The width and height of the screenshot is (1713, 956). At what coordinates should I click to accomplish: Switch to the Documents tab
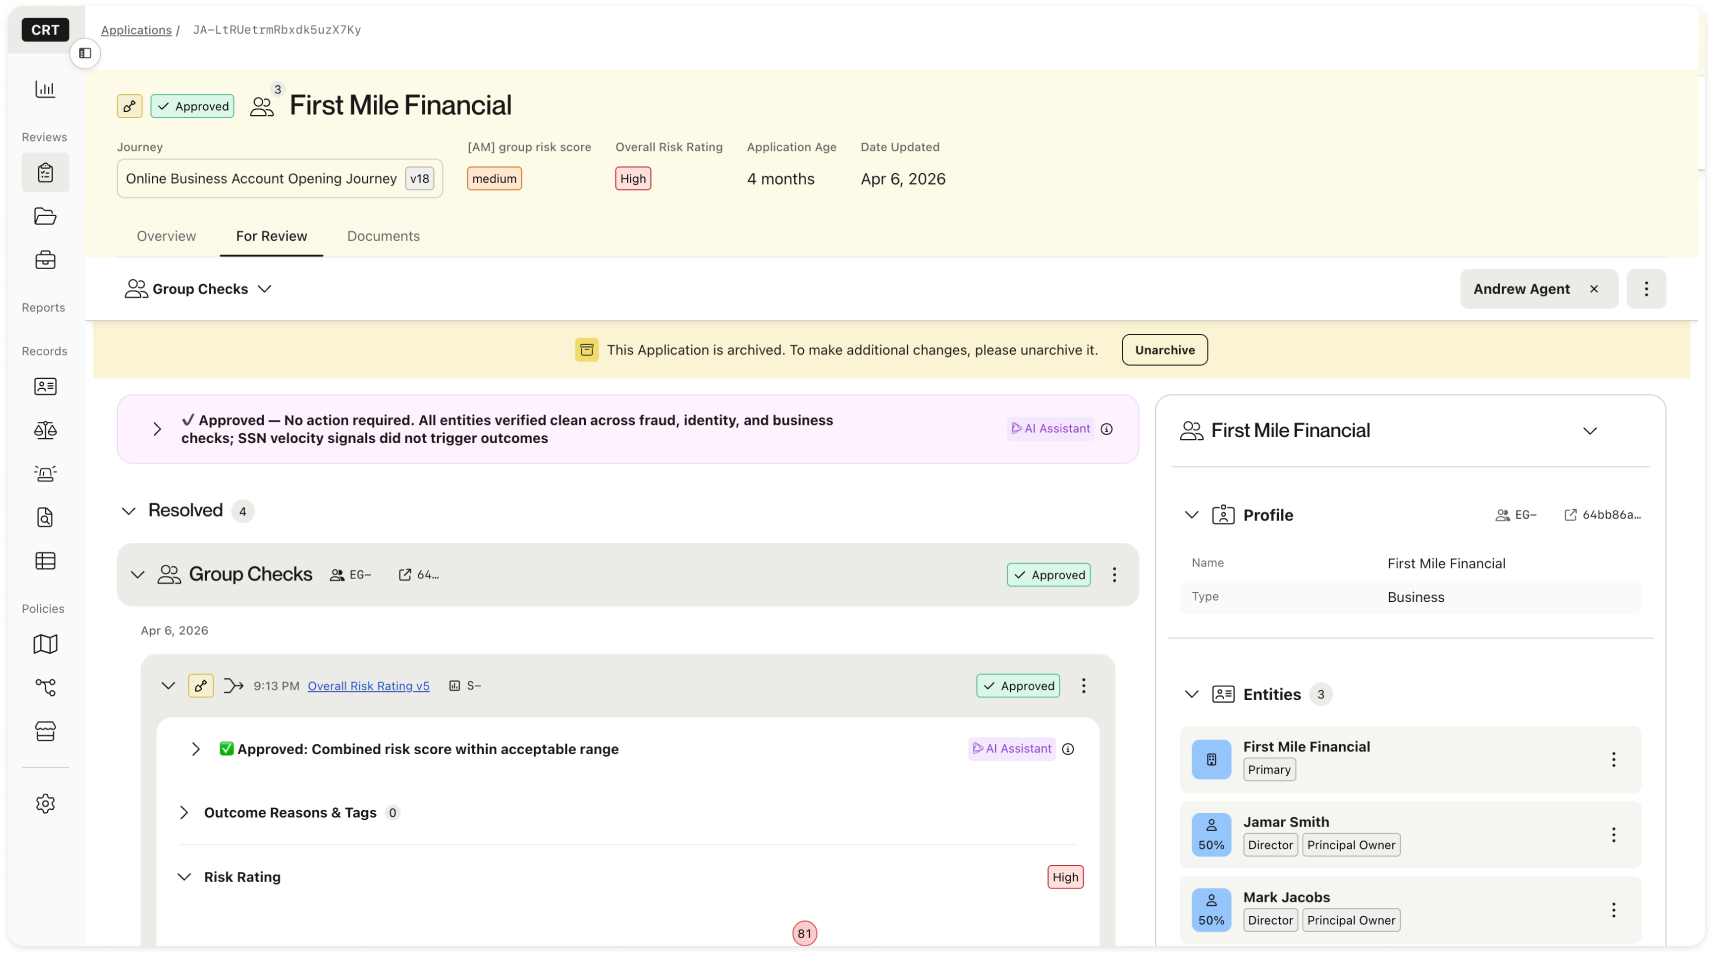(x=383, y=236)
